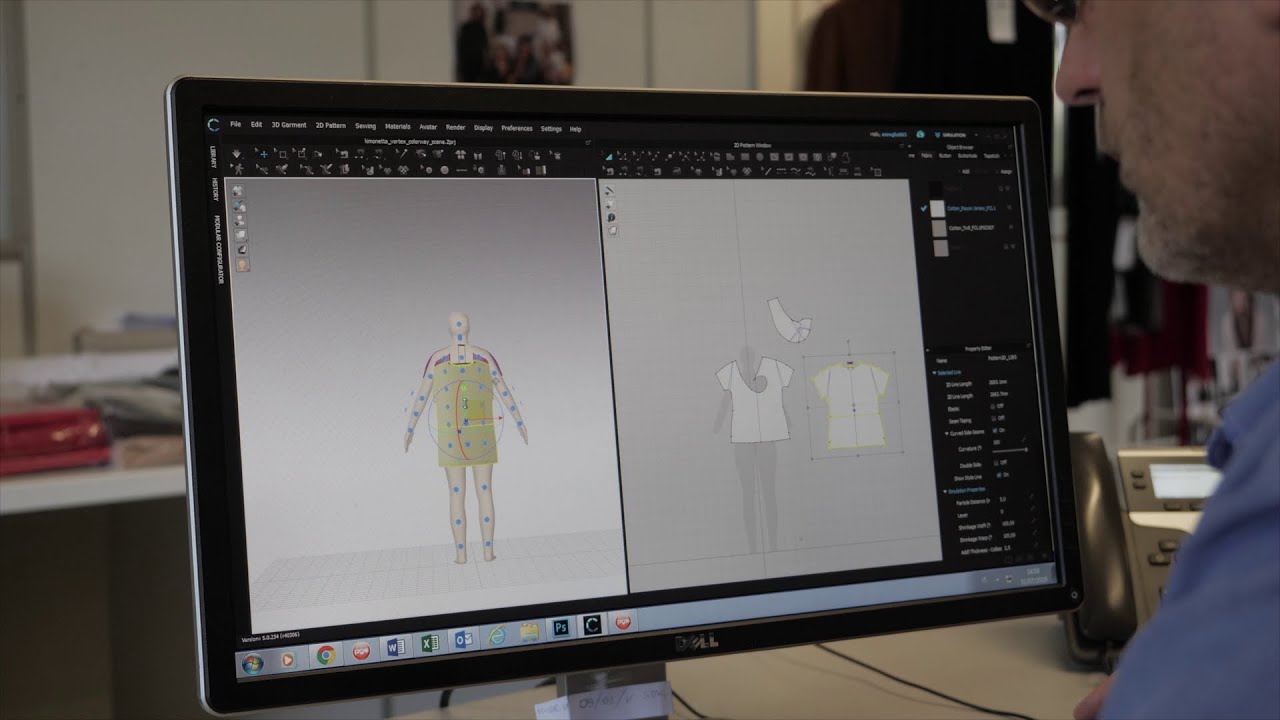Open the Sewing menu
1280x720 pixels.
click(x=366, y=126)
